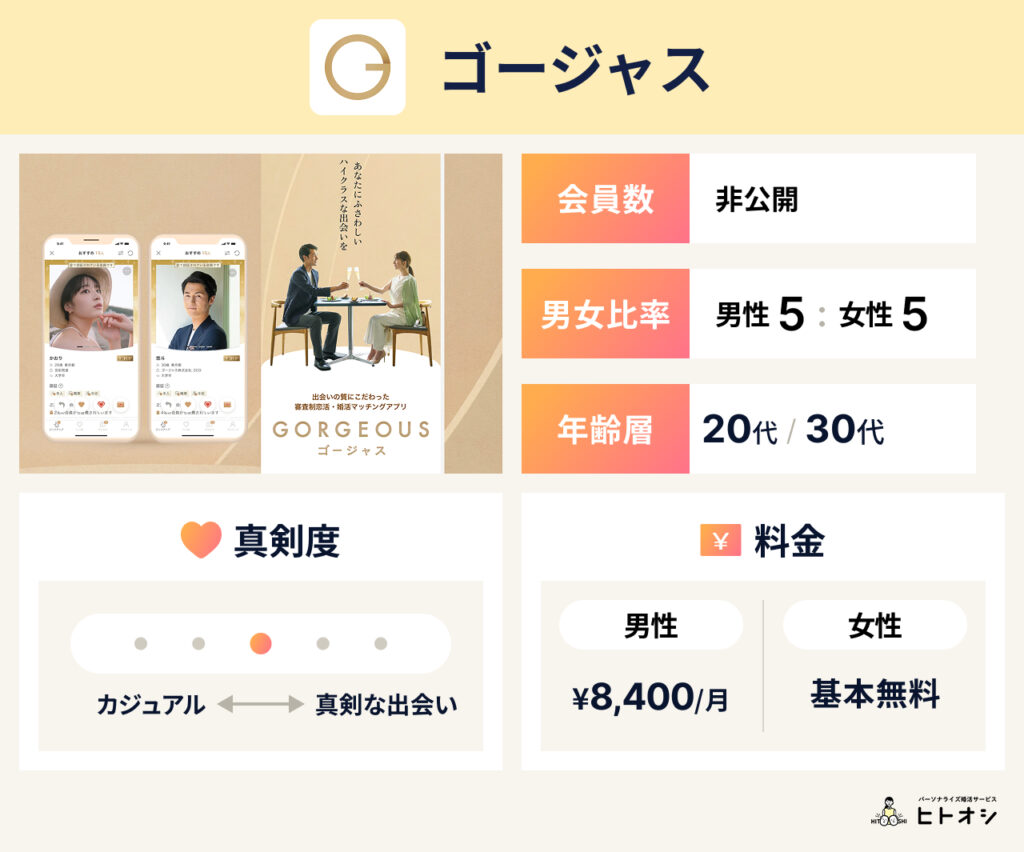The image size is (1024, 852).
Task: Click the 男性 price pill label
Action: tap(651, 626)
